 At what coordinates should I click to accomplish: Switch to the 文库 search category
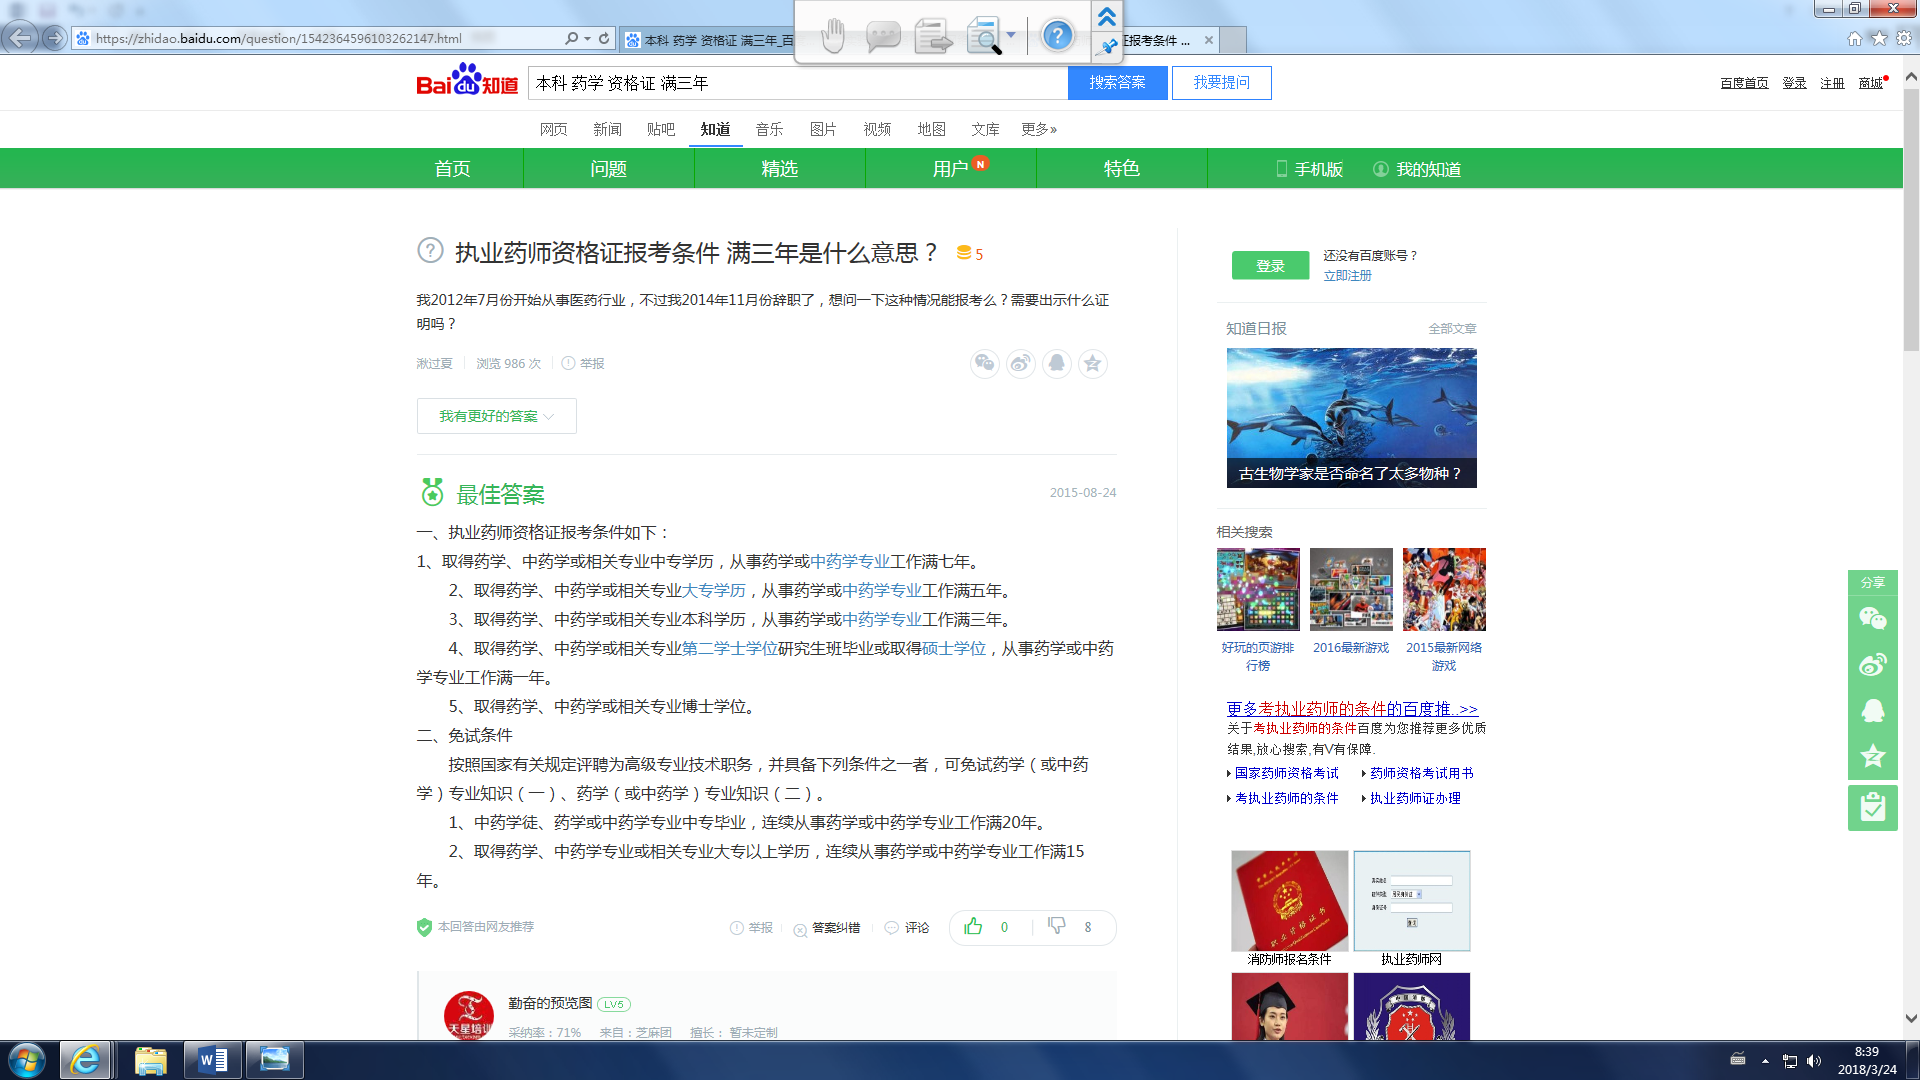tap(985, 129)
